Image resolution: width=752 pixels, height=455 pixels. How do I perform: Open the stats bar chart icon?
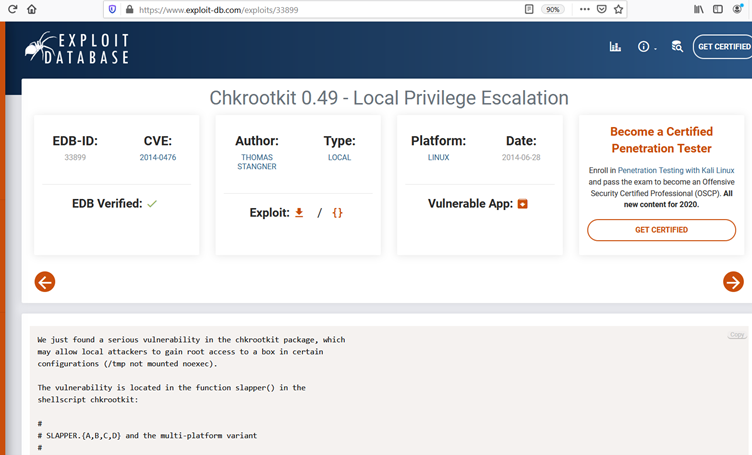615,47
